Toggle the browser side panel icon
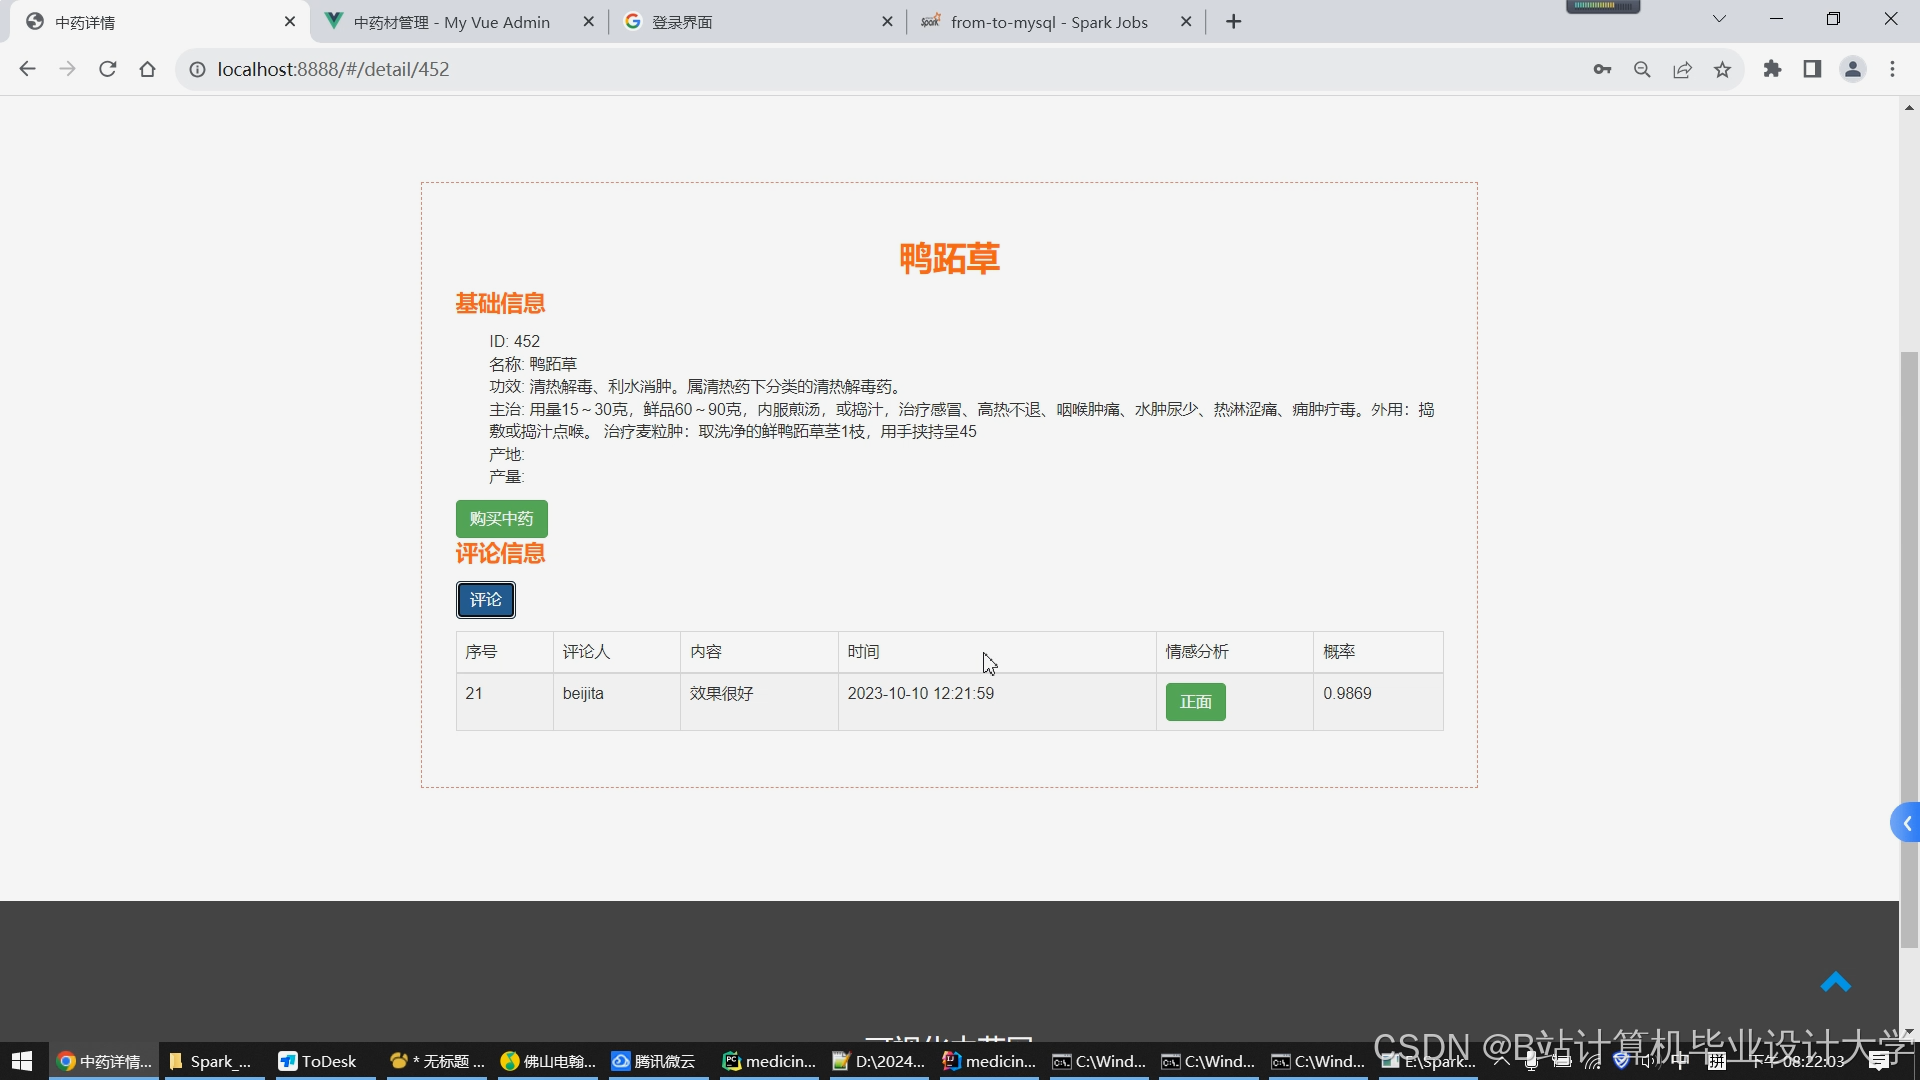The image size is (1920, 1080). coord(1812,69)
